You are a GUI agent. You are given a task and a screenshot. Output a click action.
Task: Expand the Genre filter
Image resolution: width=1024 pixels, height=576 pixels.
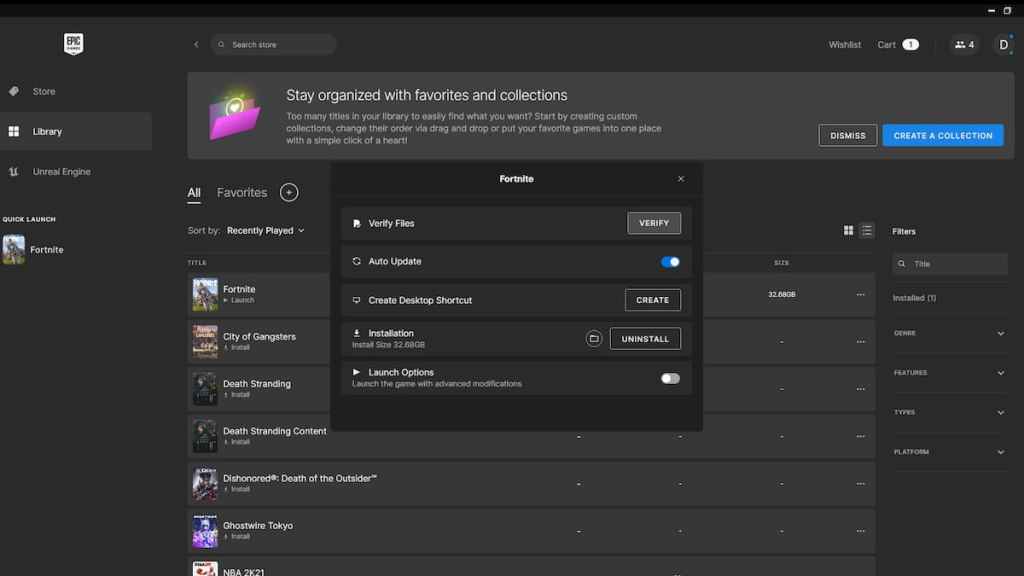pos(950,333)
